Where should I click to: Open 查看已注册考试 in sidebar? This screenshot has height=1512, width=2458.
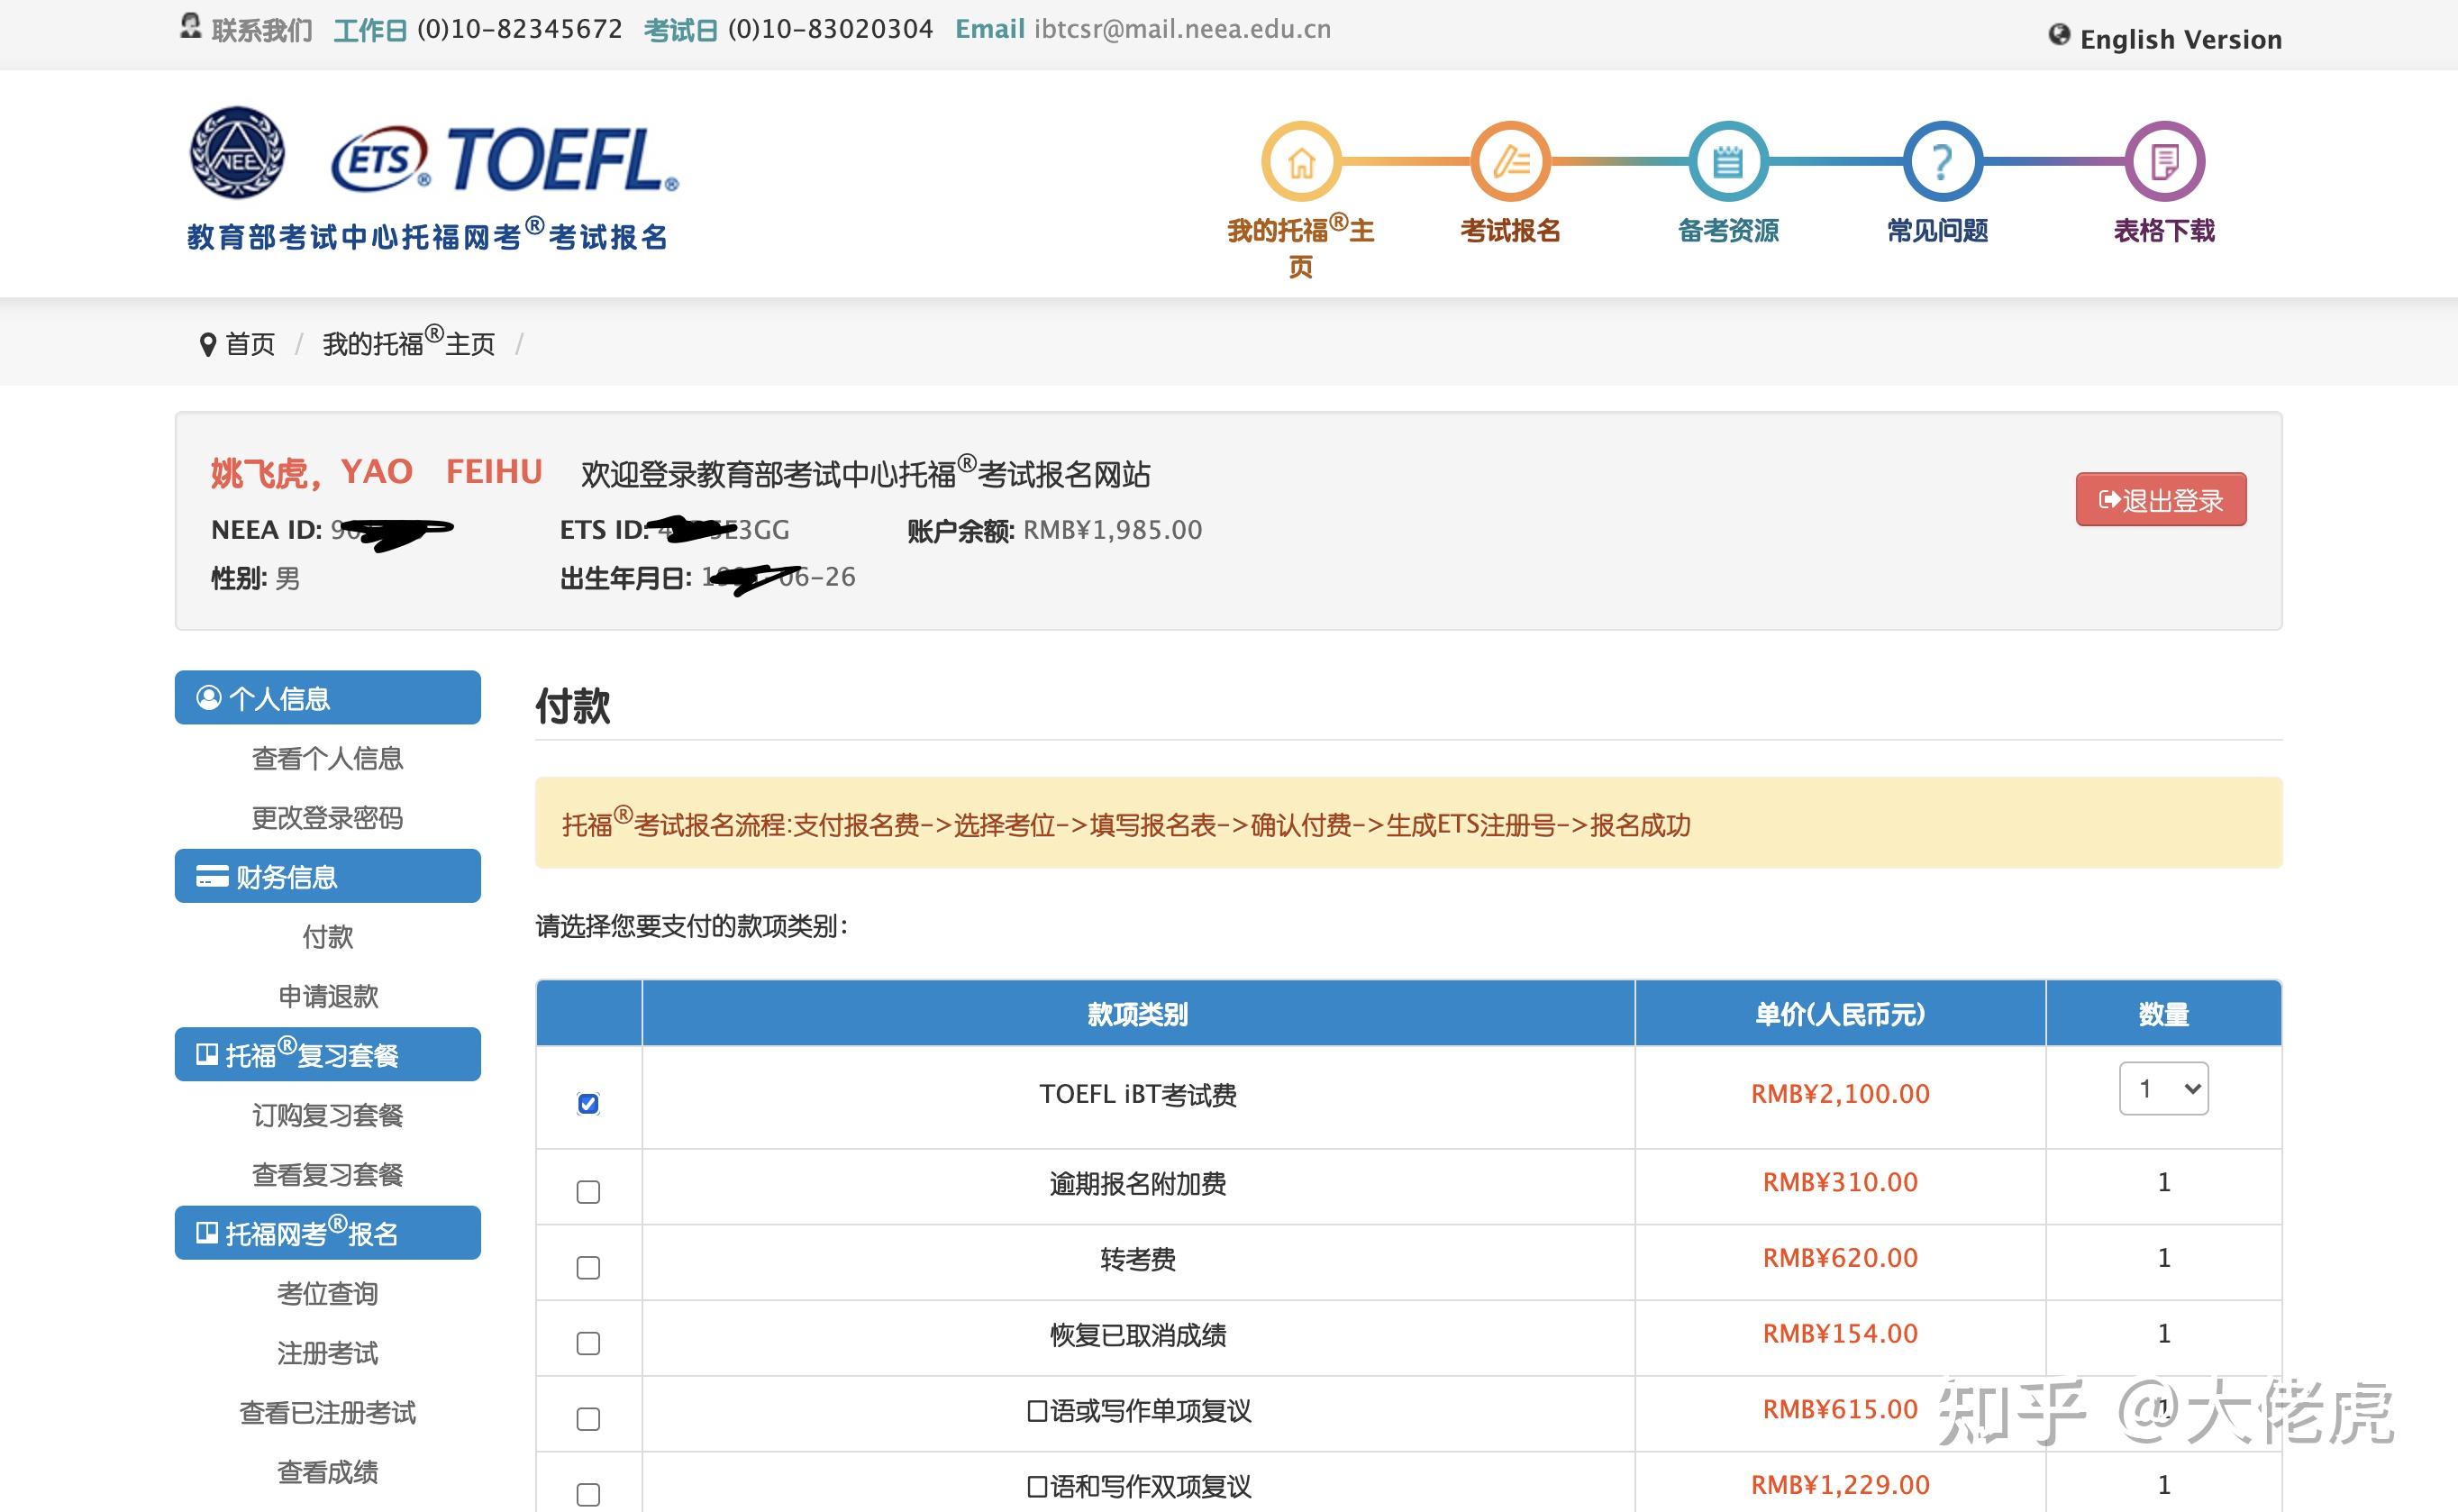(x=327, y=1412)
